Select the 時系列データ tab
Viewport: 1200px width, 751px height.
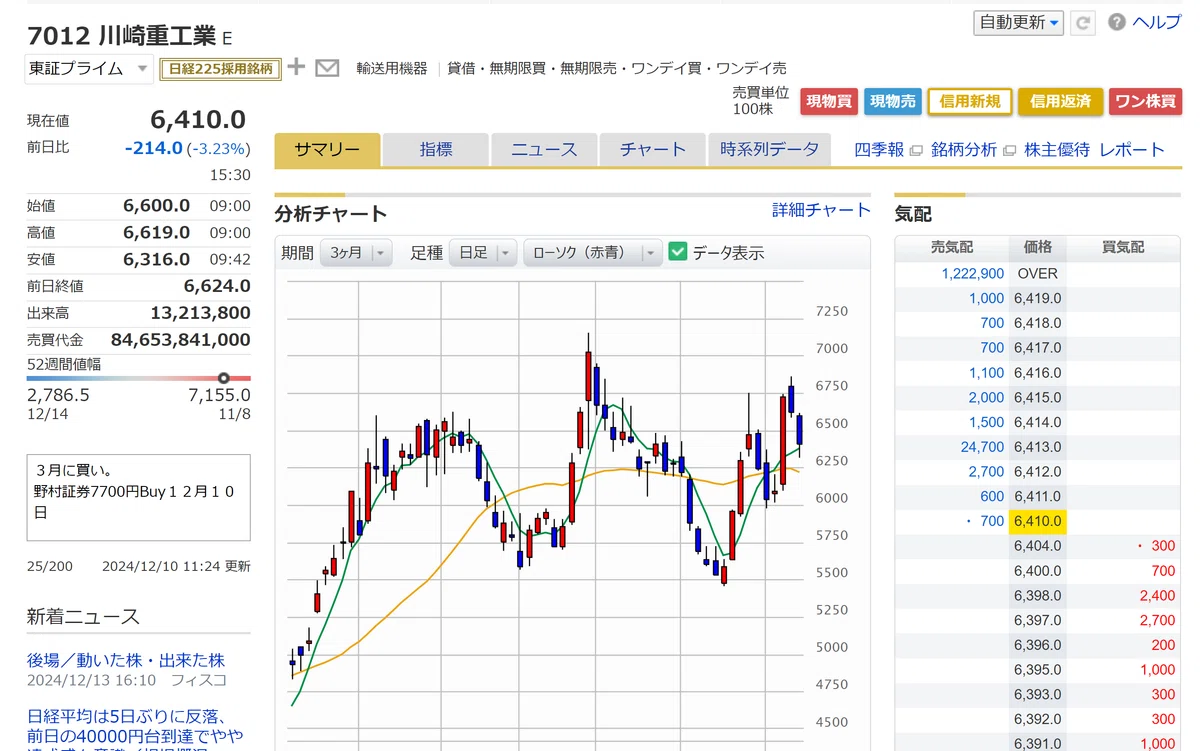coord(769,150)
